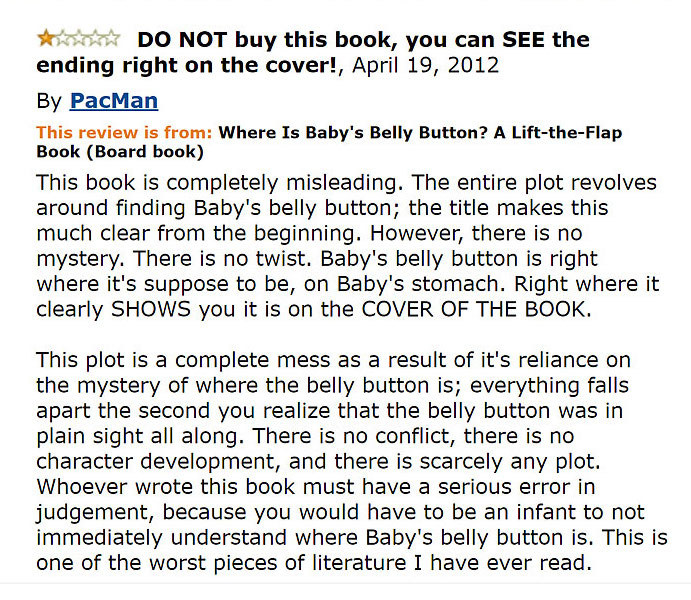691x600 pixels.
Task: Click 'This book is completely misleading' sentence
Action: (220, 183)
